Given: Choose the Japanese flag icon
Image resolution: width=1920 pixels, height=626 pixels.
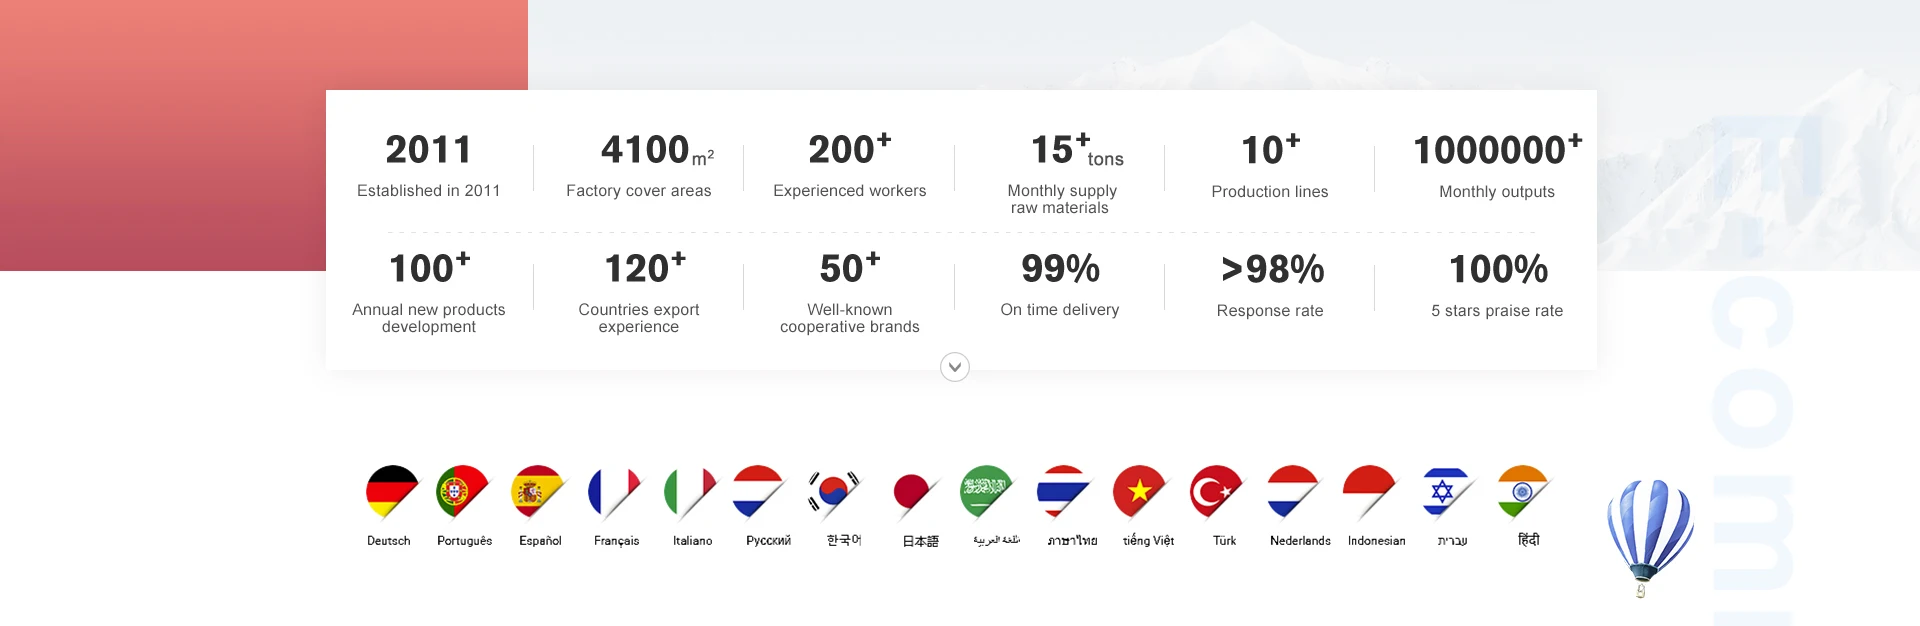Looking at the screenshot, I should [913, 493].
